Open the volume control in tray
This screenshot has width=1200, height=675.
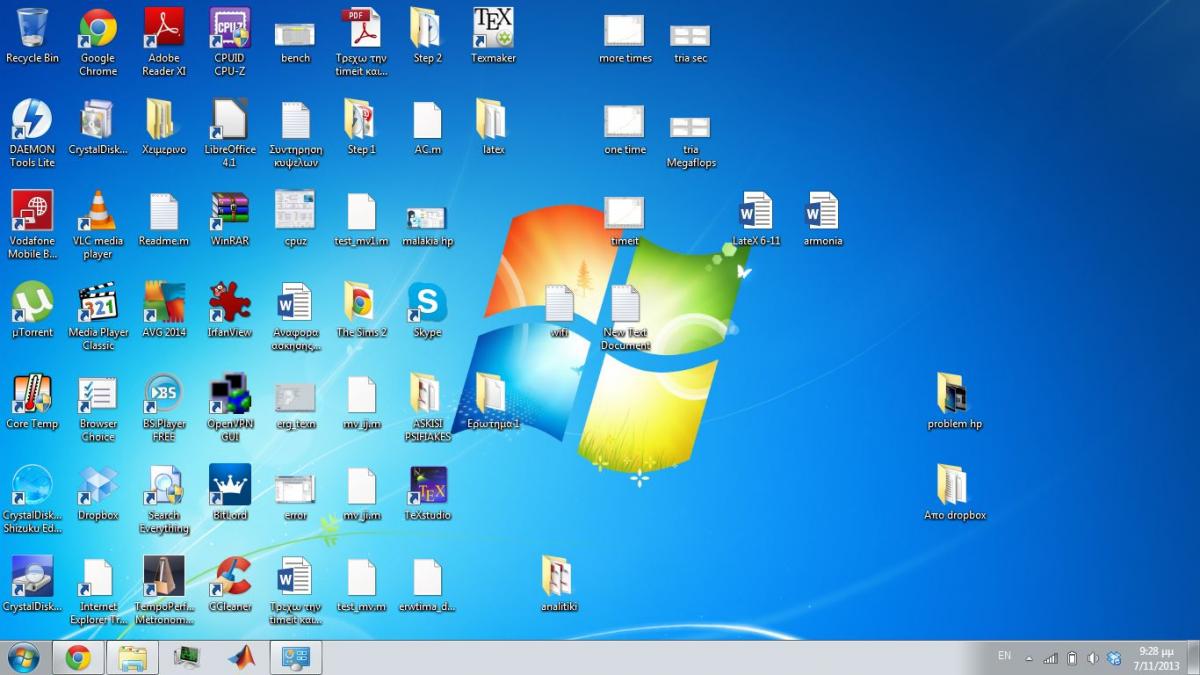tap(1092, 658)
